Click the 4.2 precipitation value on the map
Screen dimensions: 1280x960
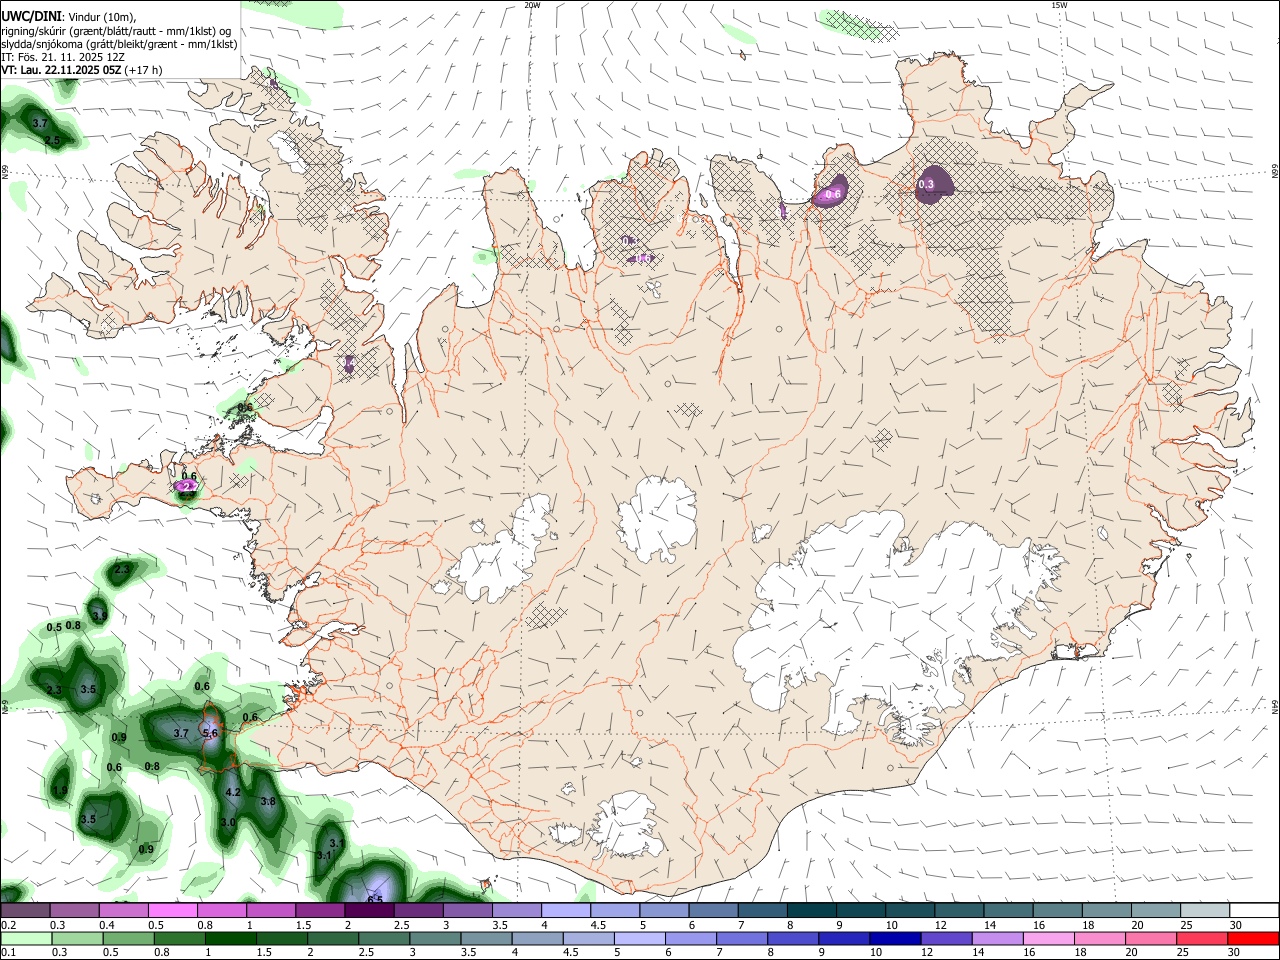[233, 791]
